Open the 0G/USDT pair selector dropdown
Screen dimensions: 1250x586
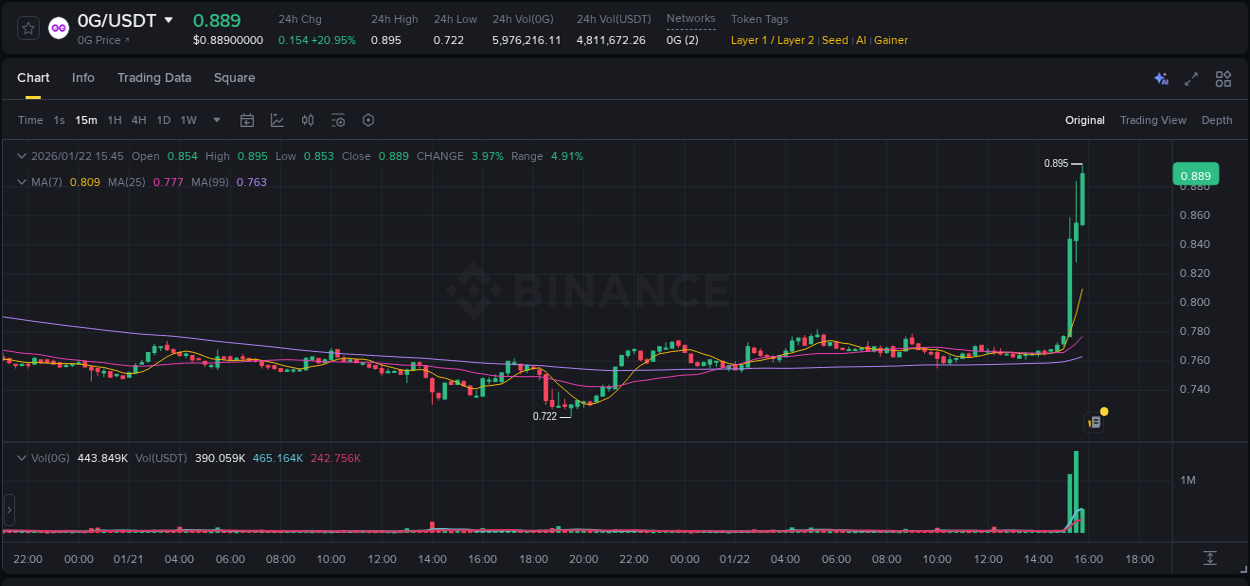167,20
